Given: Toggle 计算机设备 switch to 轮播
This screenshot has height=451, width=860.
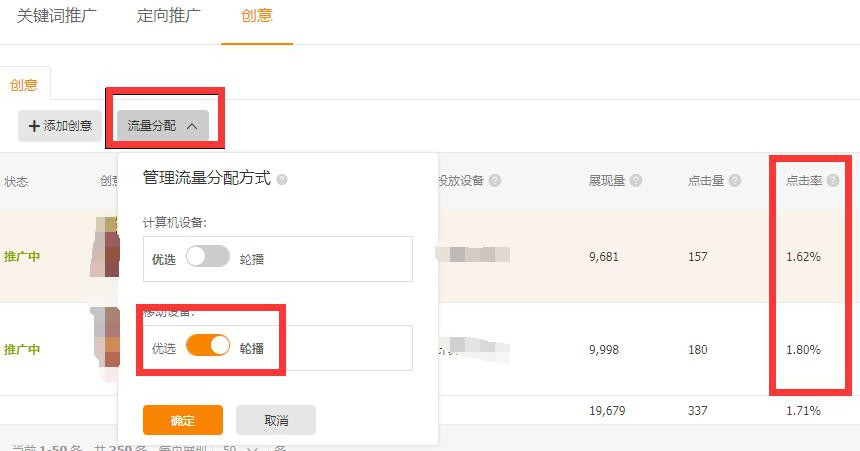Looking at the screenshot, I should pos(208,257).
